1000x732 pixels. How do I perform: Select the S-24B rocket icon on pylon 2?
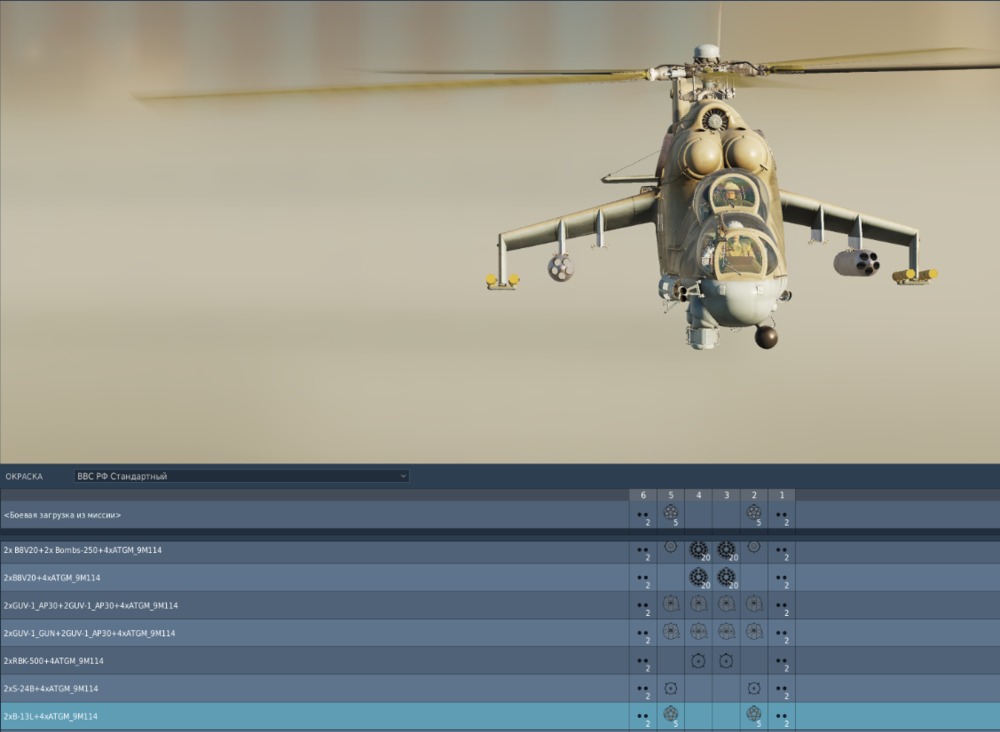(x=754, y=688)
